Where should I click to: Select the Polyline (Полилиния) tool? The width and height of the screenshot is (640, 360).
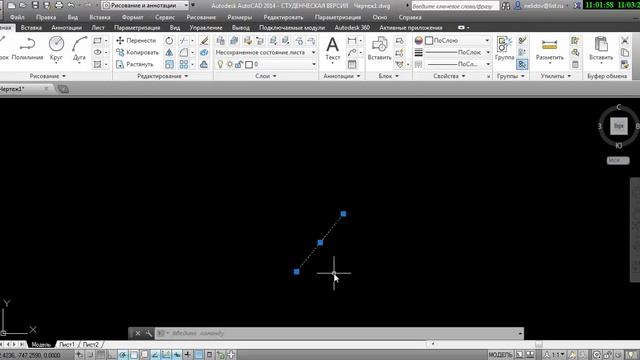click(27, 49)
